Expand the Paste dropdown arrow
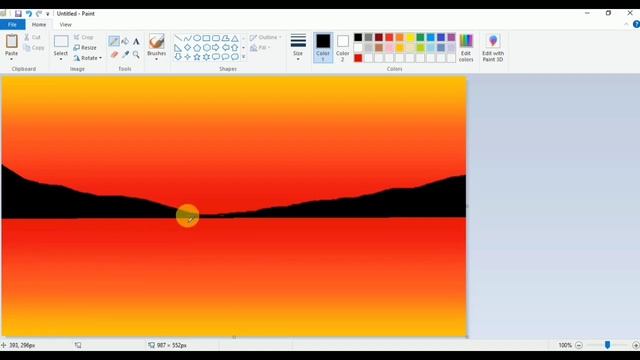 [11, 60]
